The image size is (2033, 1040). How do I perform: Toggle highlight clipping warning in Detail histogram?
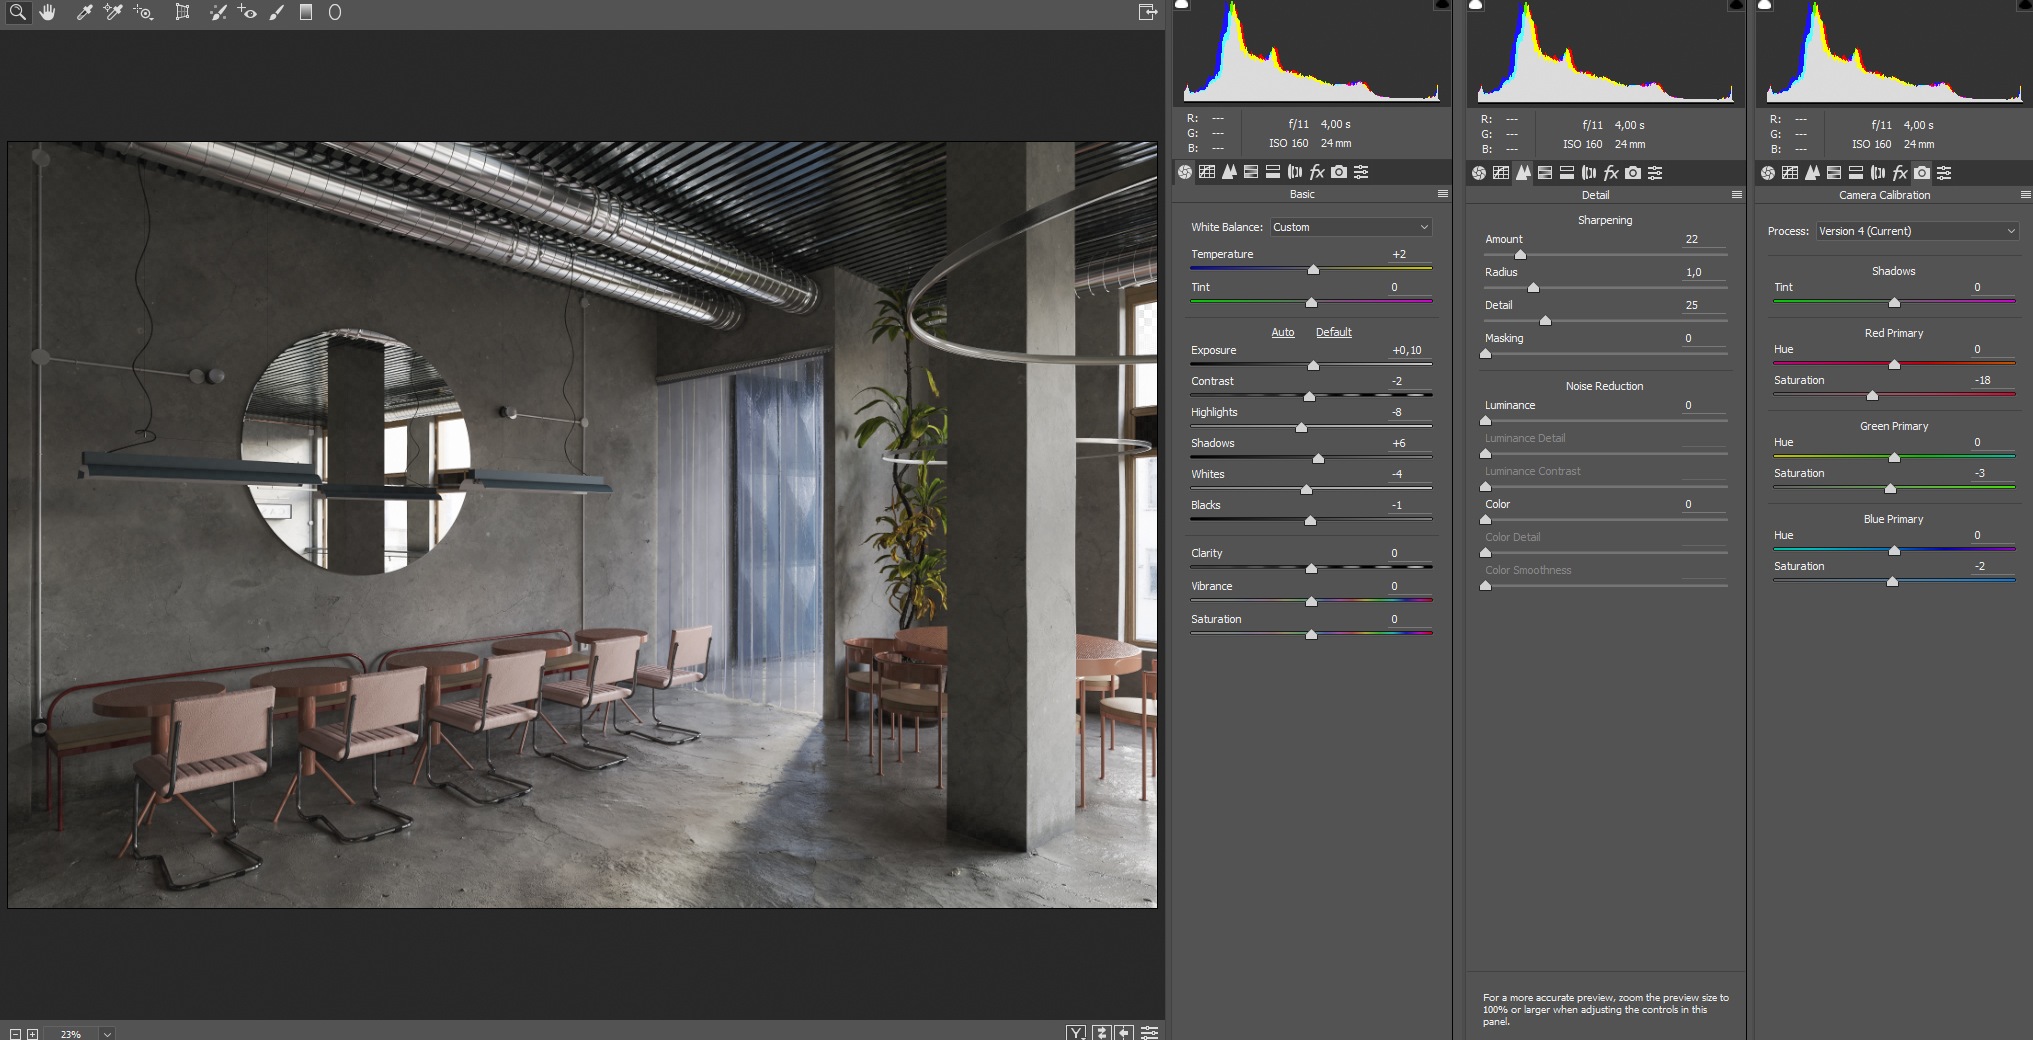coord(1736,5)
